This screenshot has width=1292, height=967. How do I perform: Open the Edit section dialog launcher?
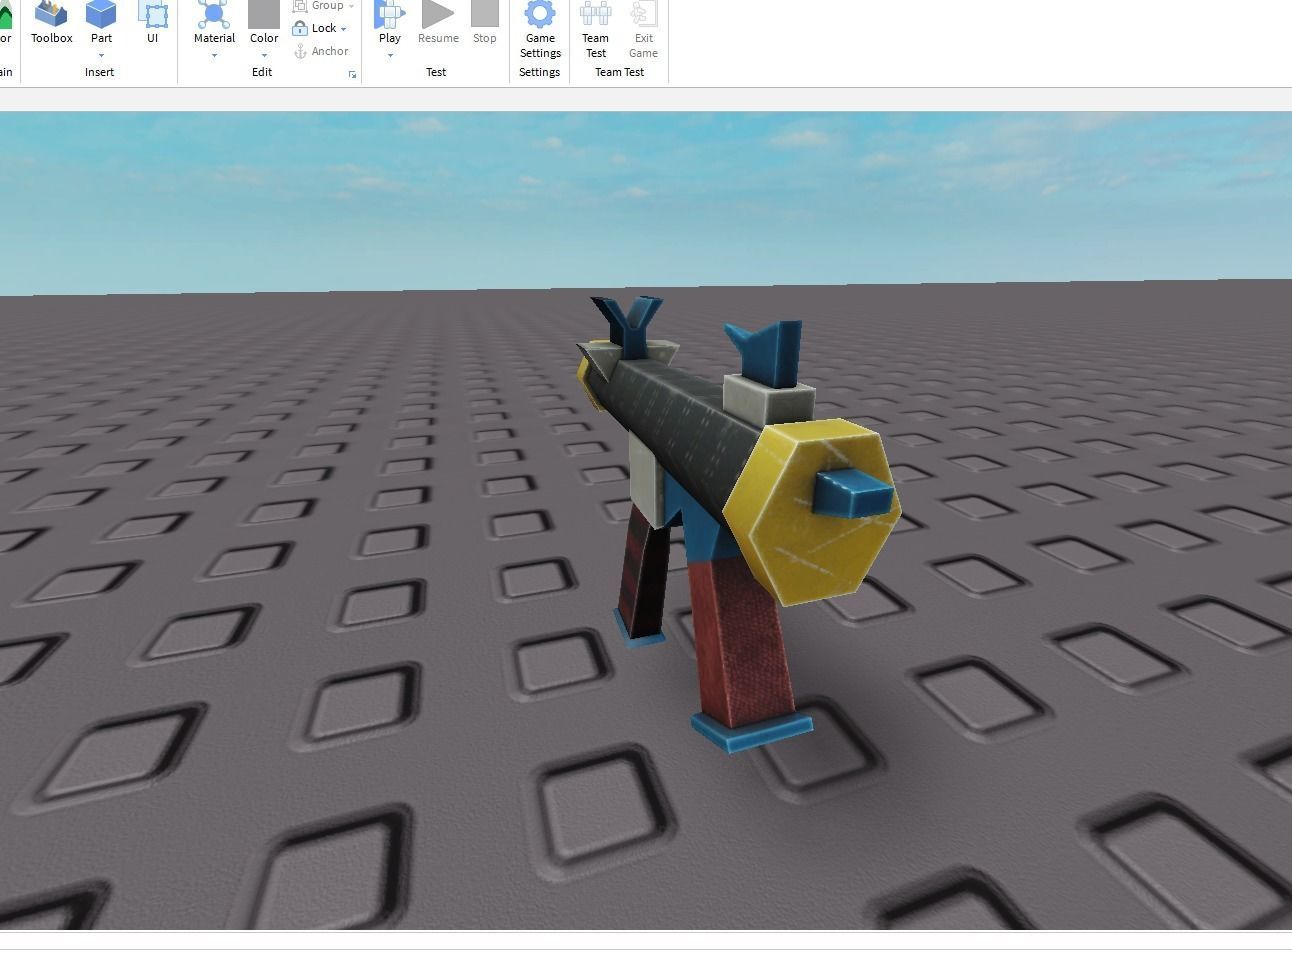[352, 74]
